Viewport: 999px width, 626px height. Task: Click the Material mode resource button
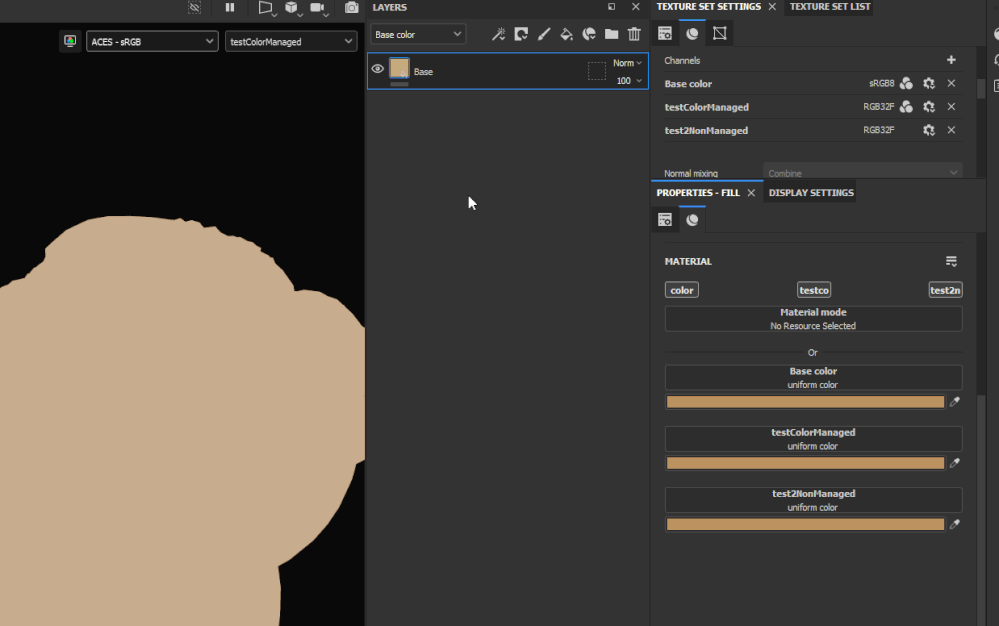tap(813, 319)
